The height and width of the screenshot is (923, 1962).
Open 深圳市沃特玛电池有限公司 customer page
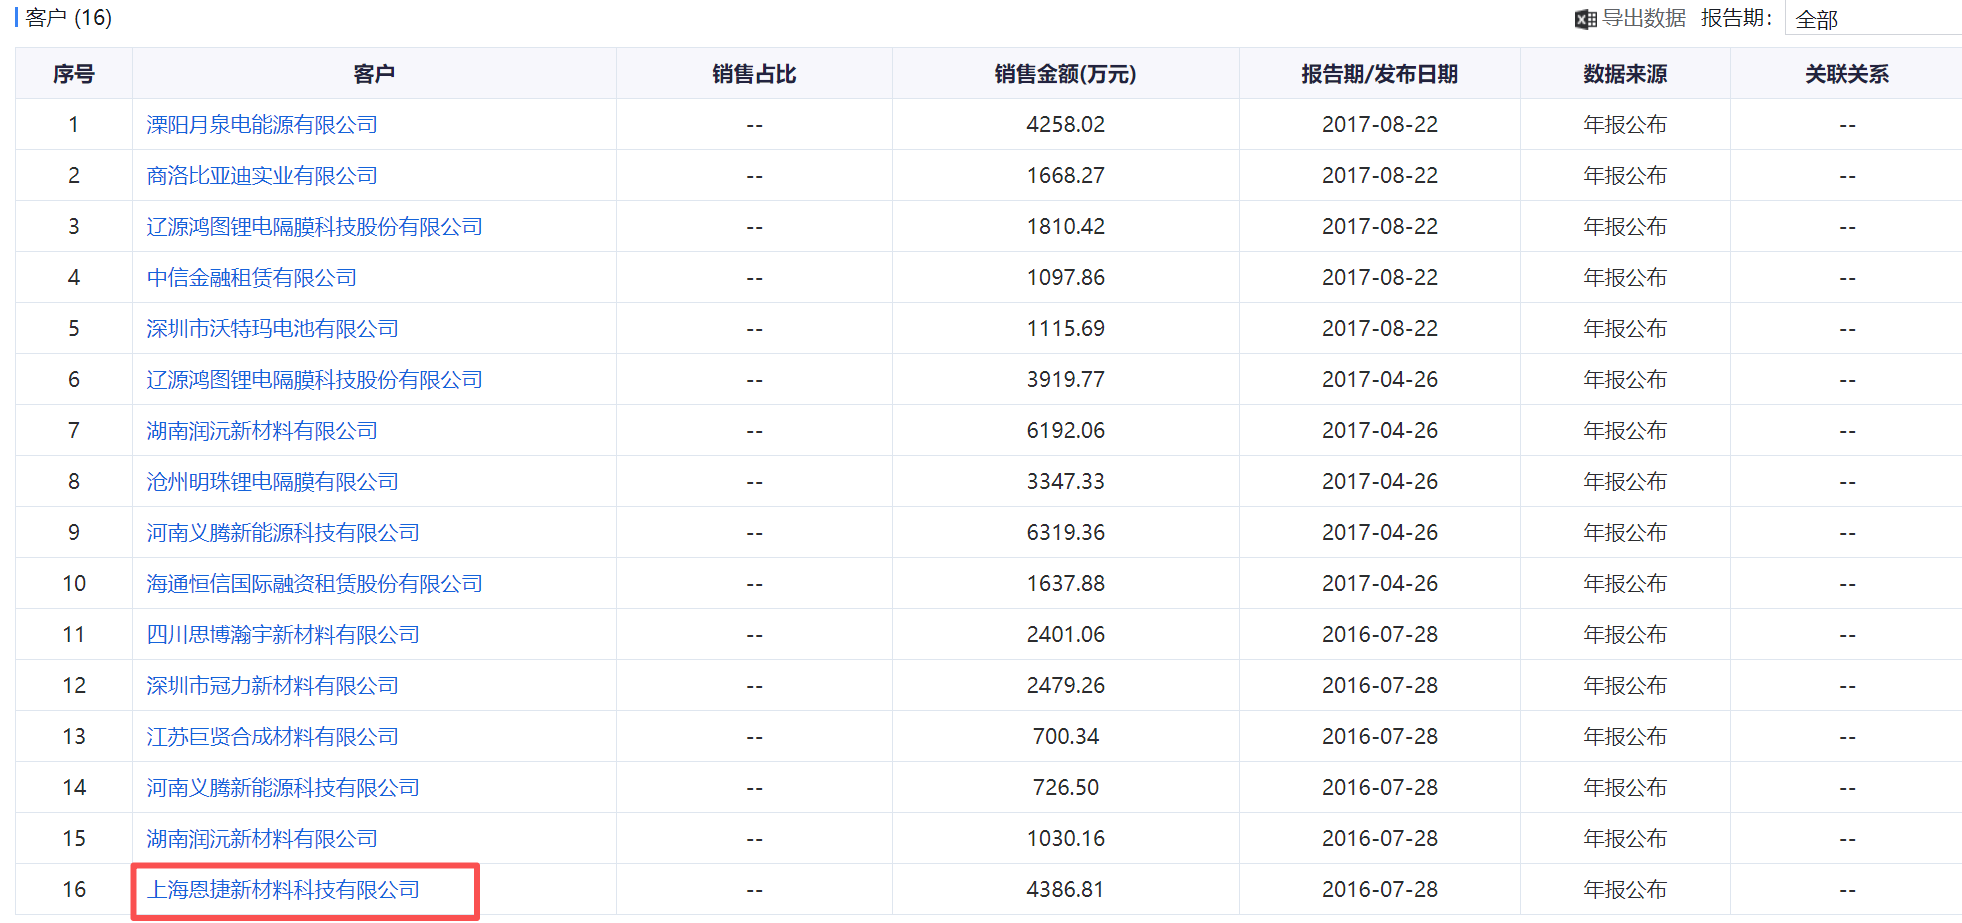tap(272, 329)
